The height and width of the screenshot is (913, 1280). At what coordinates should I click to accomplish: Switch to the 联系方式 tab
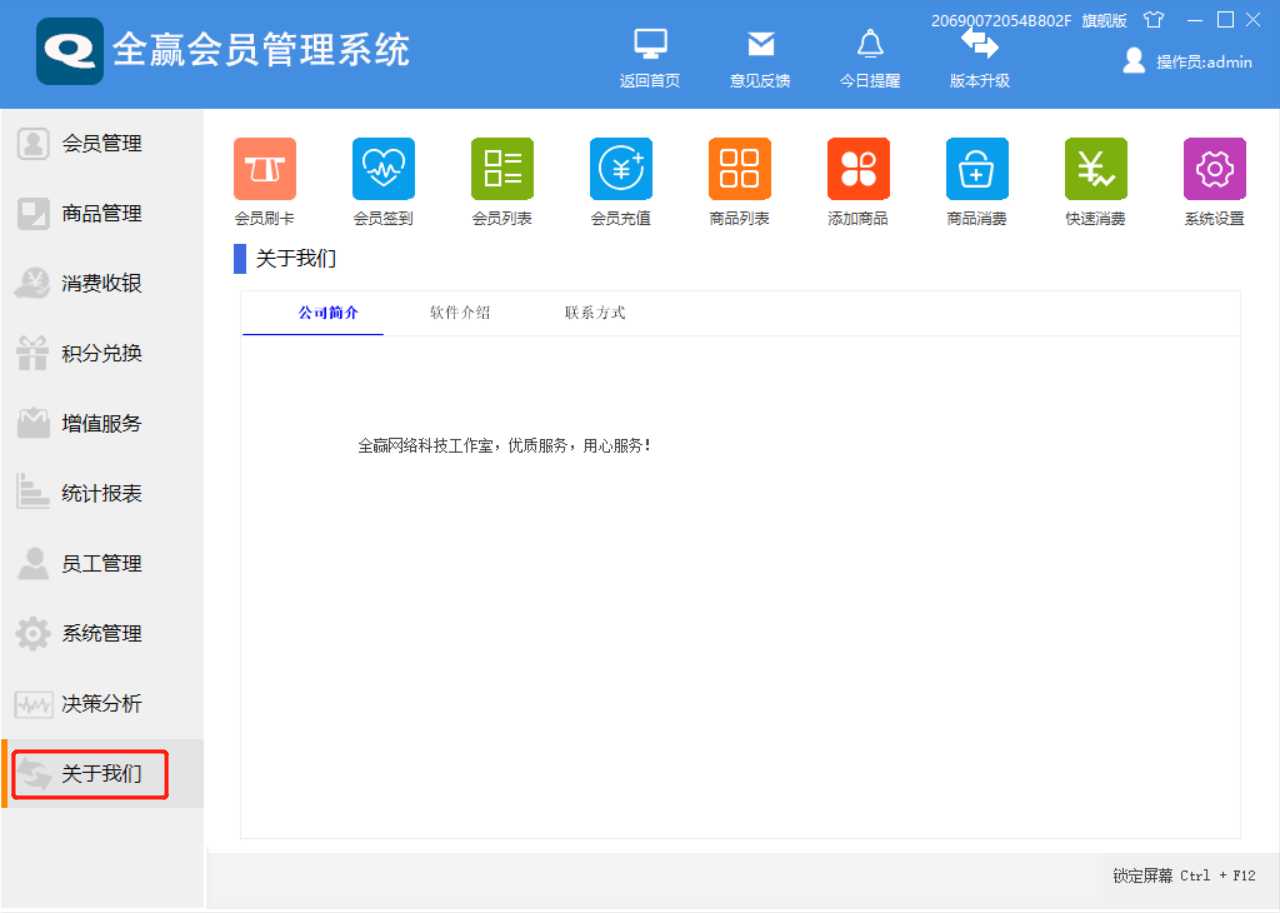click(x=594, y=312)
